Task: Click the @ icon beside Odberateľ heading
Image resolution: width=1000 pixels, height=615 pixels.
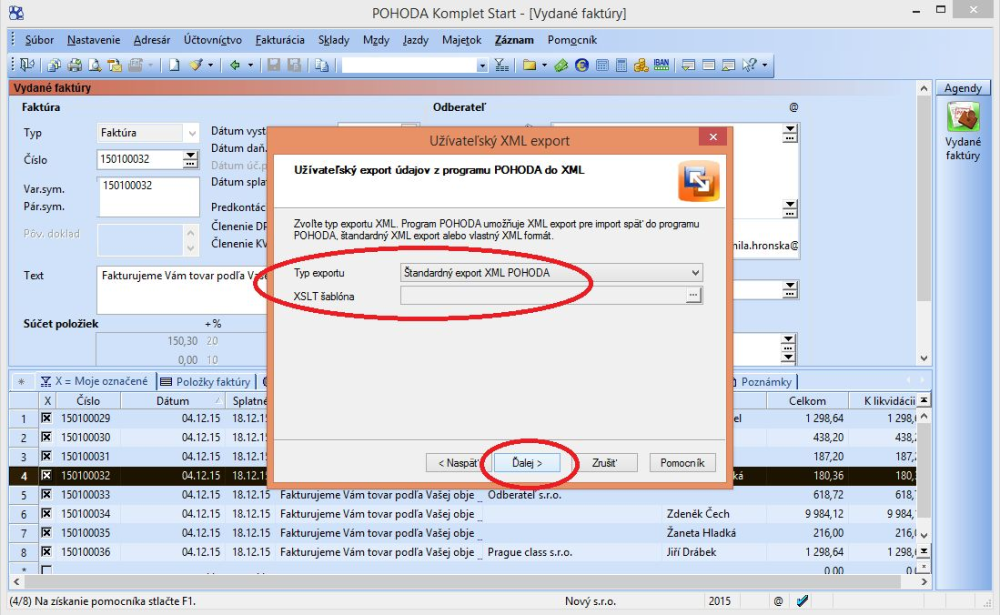Action: coord(793,107)
